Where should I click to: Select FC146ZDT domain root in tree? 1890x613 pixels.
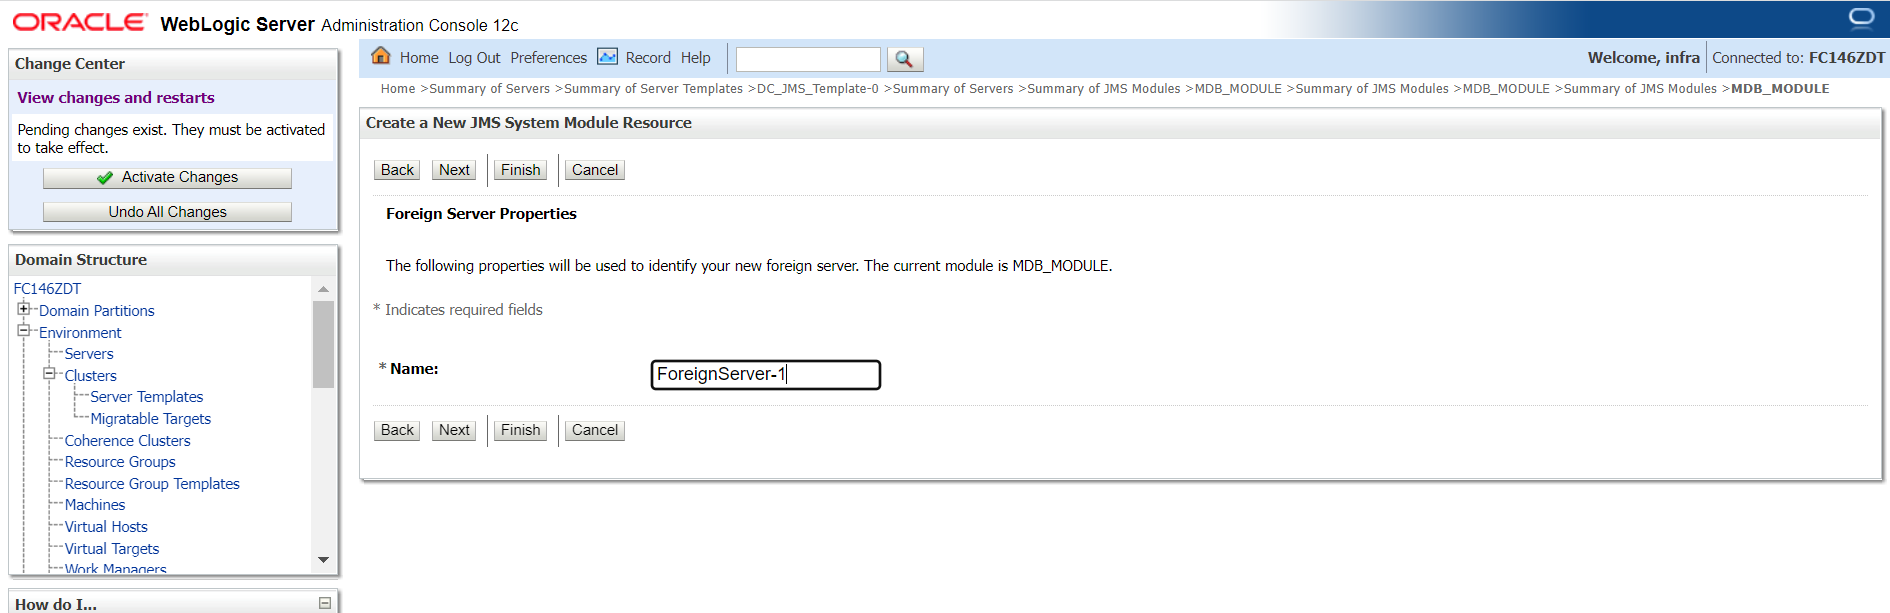[47, 289]
